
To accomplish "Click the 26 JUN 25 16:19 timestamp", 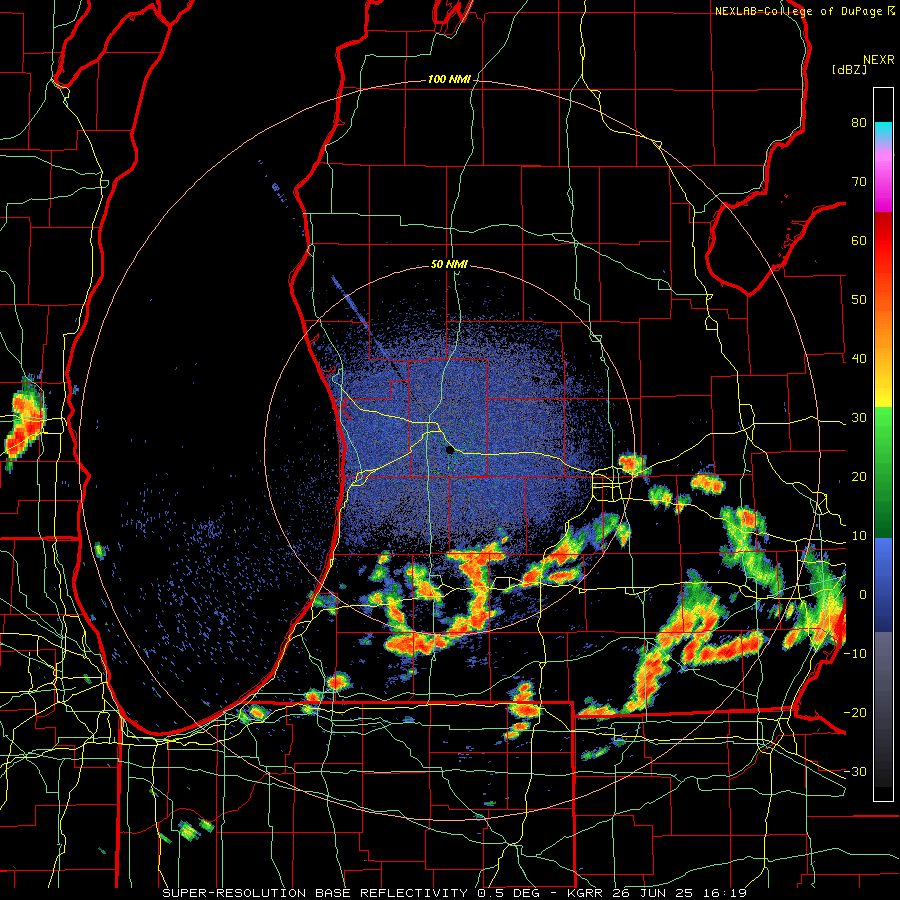I will (x=680, y=893).
